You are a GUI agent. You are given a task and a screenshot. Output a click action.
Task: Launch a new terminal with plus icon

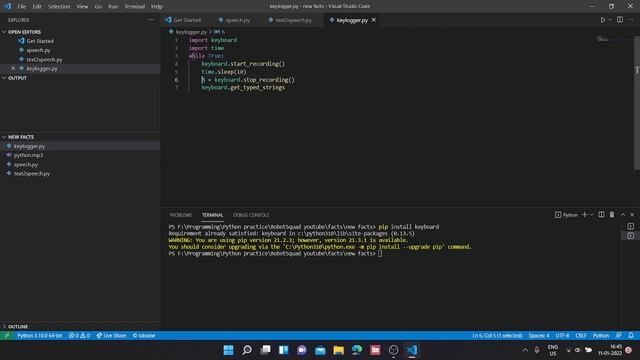584,215
